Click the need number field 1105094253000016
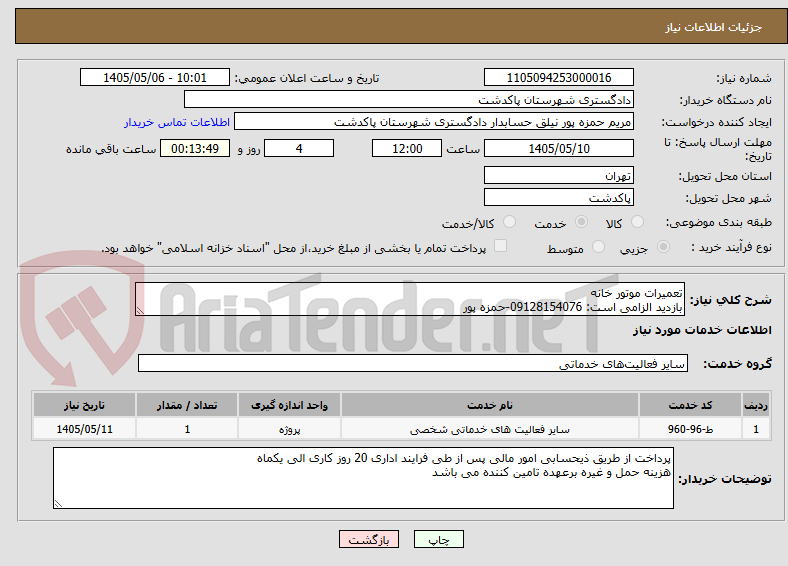The image size is (788, 566). pyautogui.click(x=559, y=77)
